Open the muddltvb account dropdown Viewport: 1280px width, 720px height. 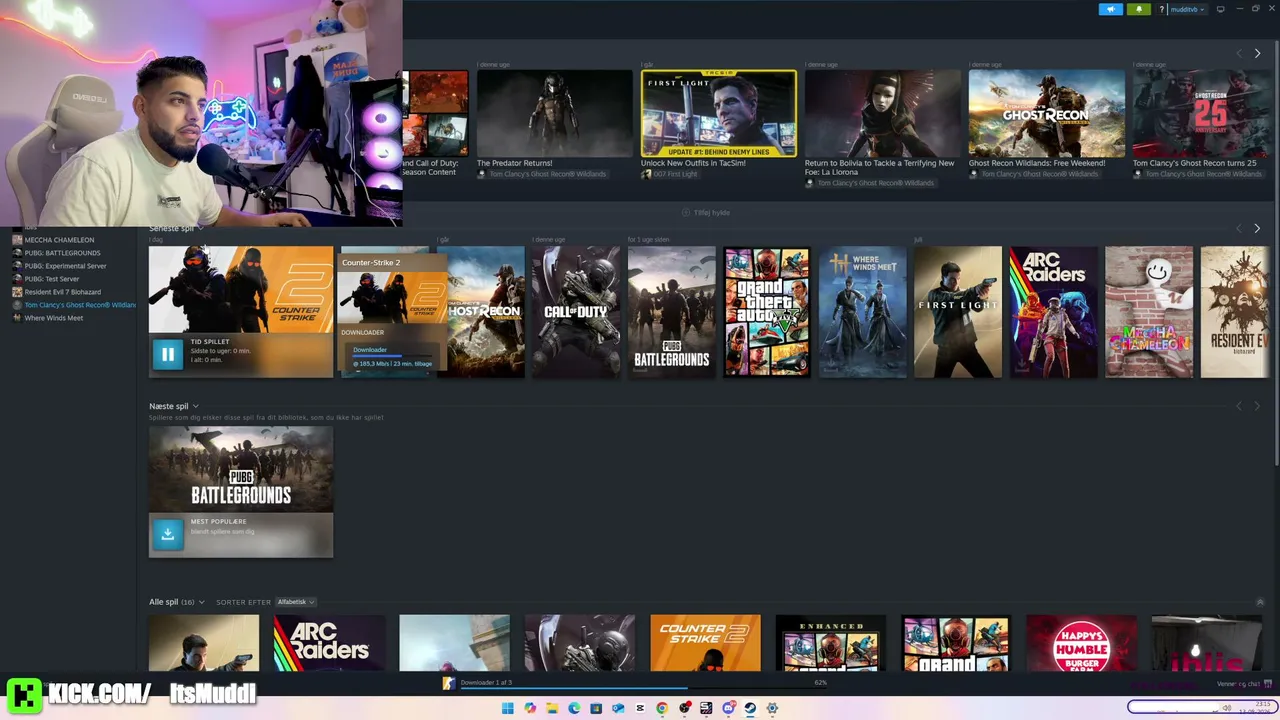tap(1187, 9)
